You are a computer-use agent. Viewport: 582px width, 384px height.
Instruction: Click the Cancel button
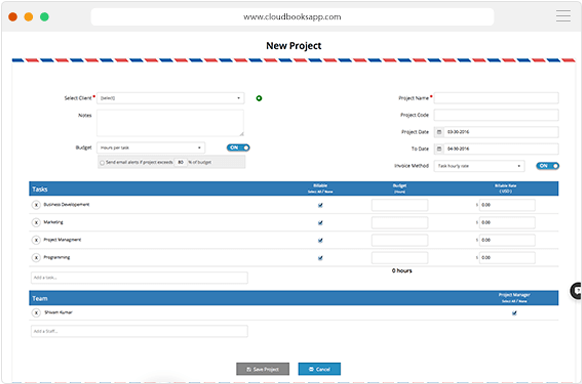[x=320, y=369]
